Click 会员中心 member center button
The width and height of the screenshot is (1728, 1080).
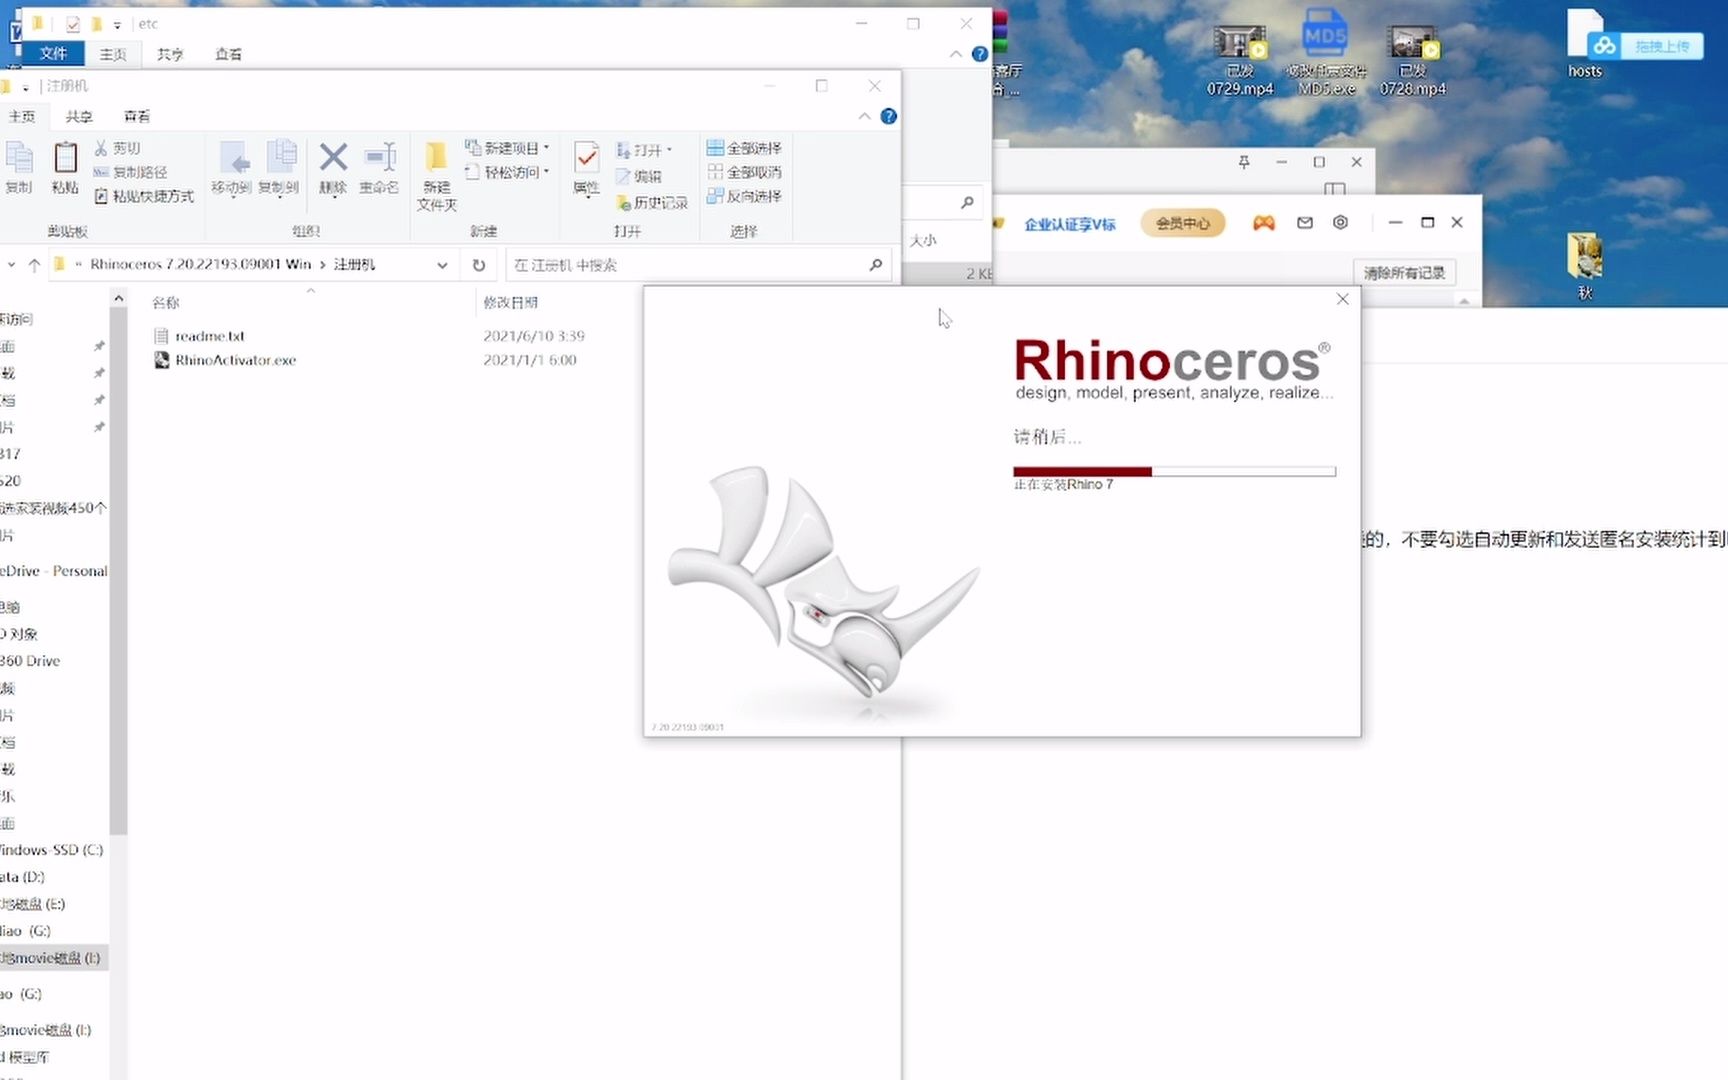(1183, 223)
